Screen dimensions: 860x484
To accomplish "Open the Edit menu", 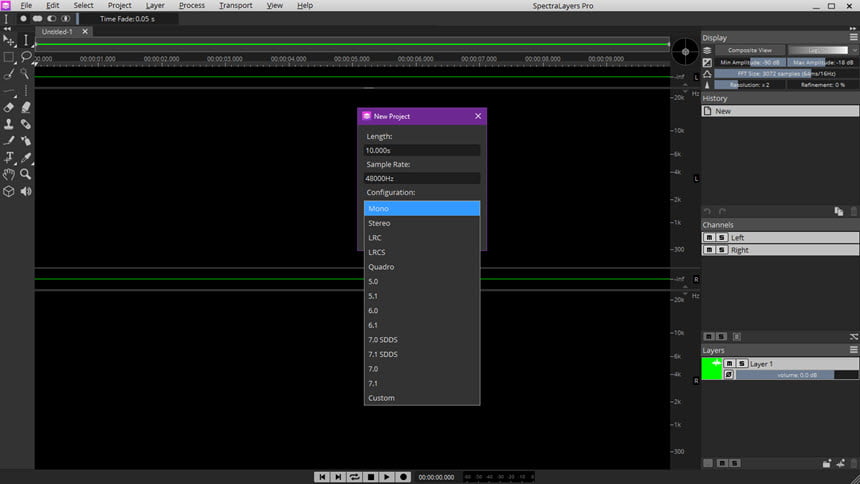I will (53, 5).
